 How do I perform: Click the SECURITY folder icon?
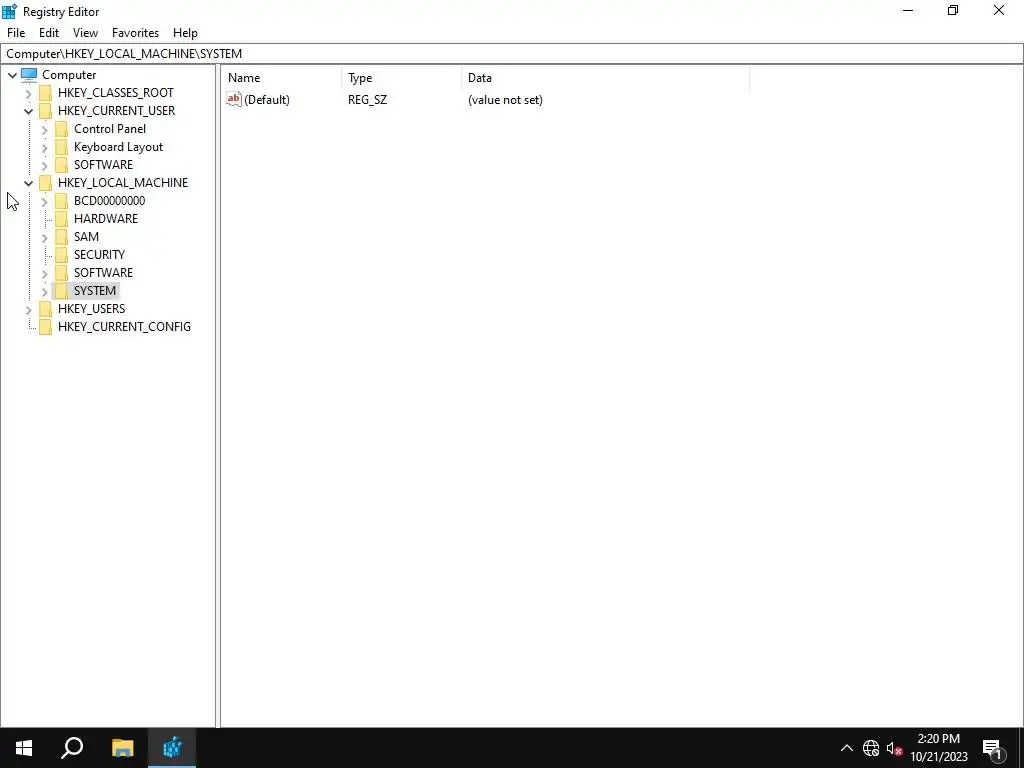(x=61, y=255)
